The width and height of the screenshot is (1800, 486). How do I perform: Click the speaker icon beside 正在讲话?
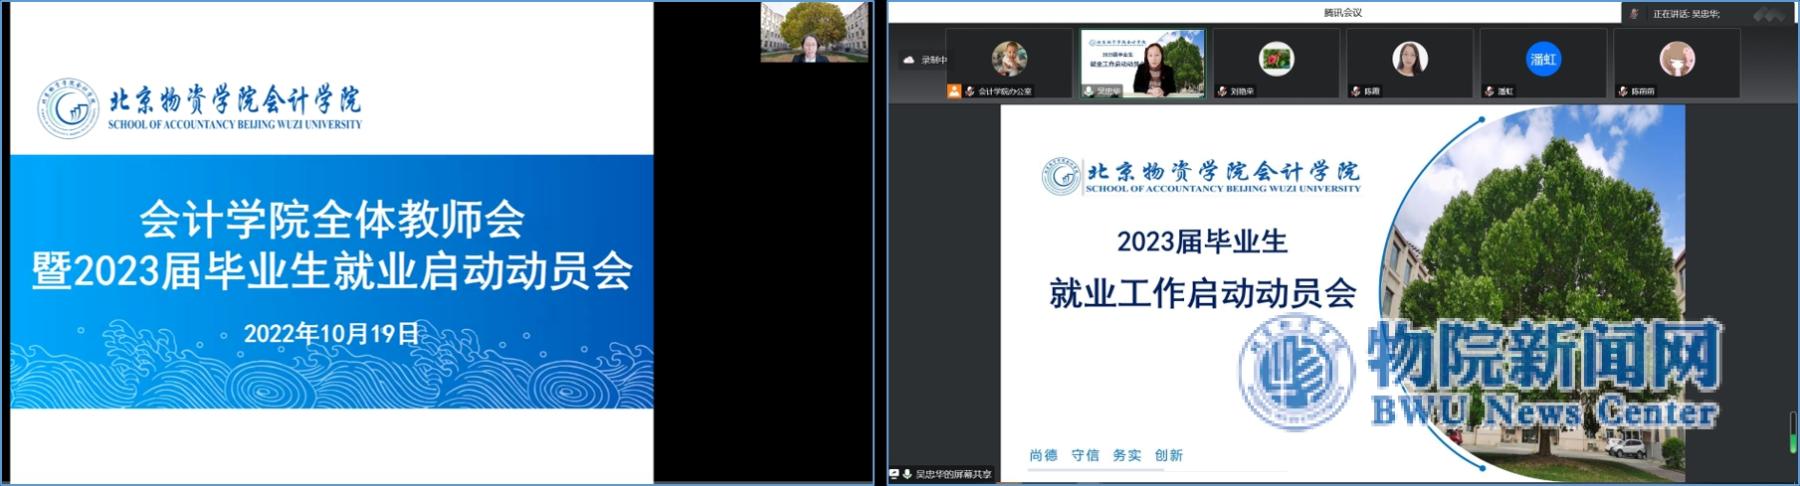tap(1634, 14)
